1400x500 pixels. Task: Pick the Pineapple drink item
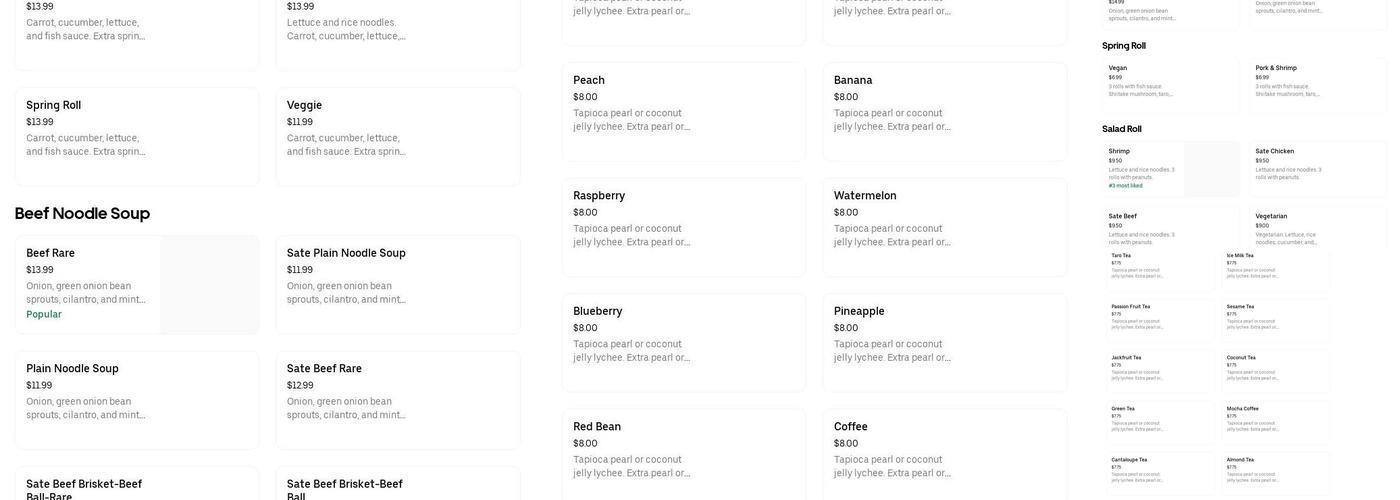(944, 342)
